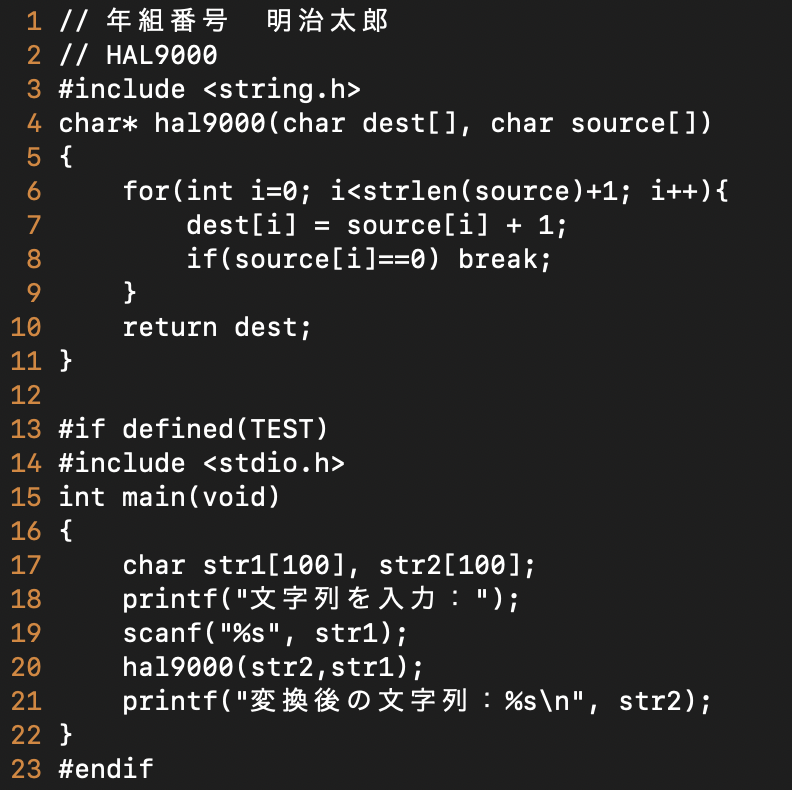Click the dest[i] assignment on line 7
The width and height of the screenshot is (792, 790).
376,225
